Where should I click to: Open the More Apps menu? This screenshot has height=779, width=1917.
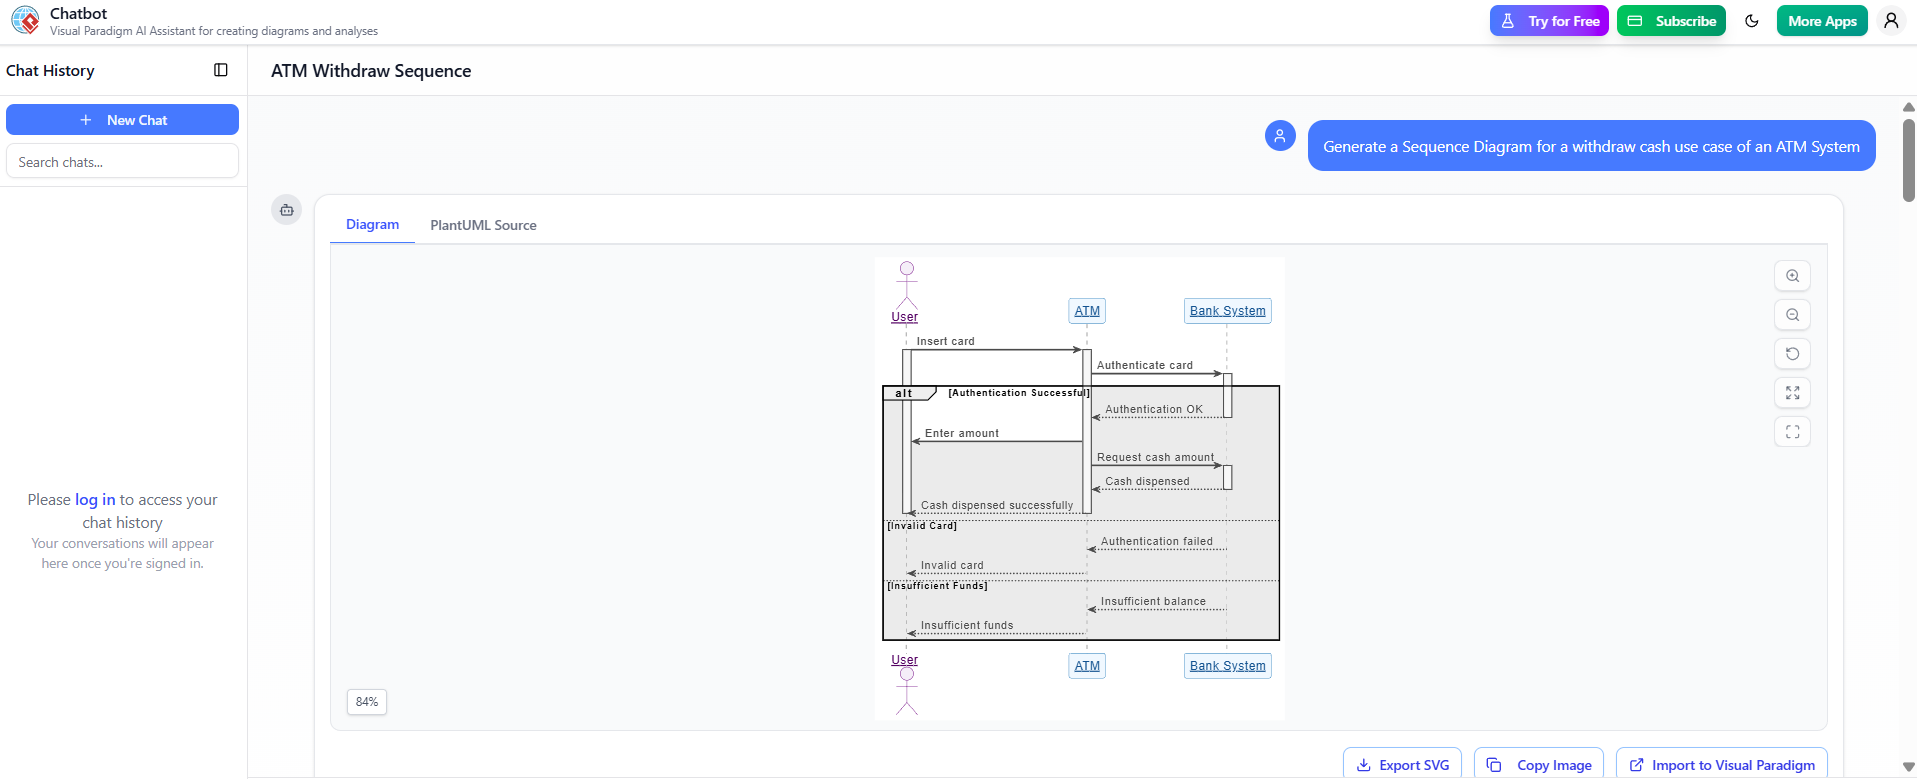click(1821, 21)
